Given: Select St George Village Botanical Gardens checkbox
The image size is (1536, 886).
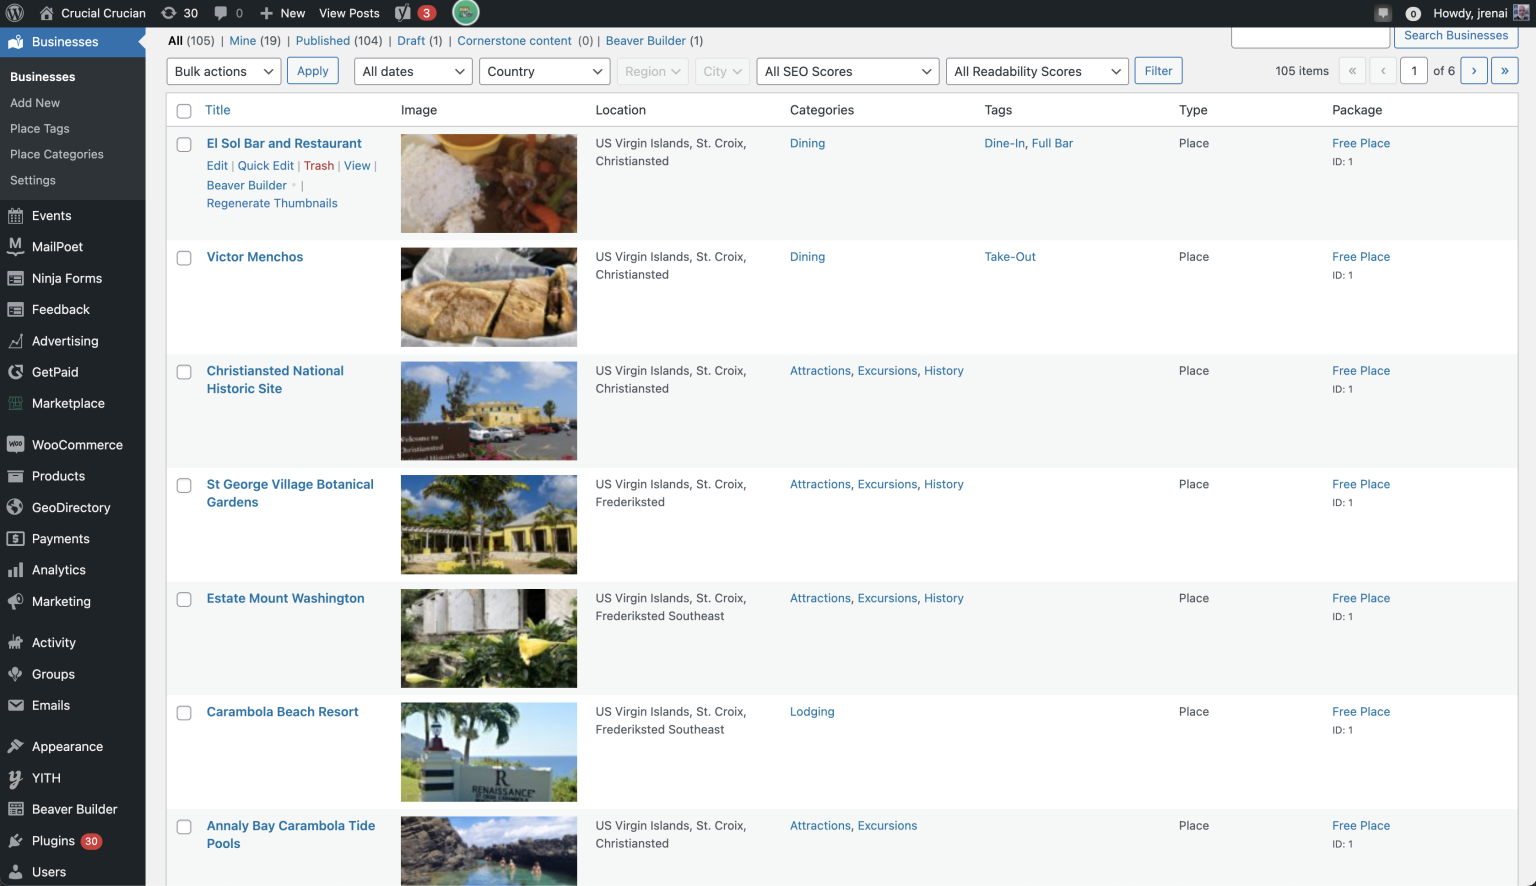Looking at the screenshot, I should [x=184, y=486].
